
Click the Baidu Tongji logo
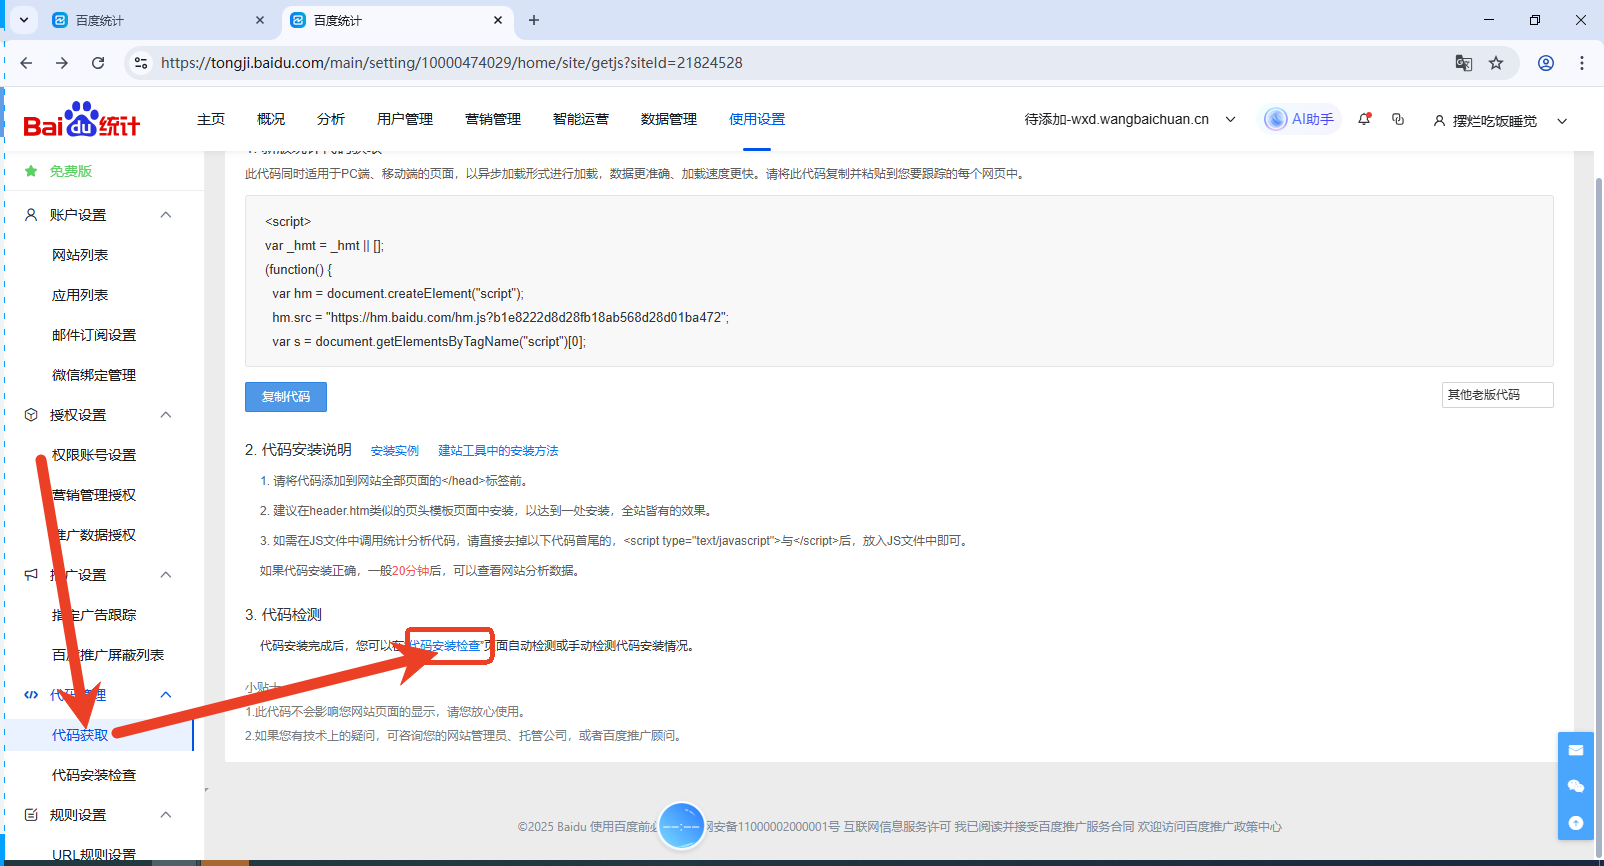click(x=81, y=119)
